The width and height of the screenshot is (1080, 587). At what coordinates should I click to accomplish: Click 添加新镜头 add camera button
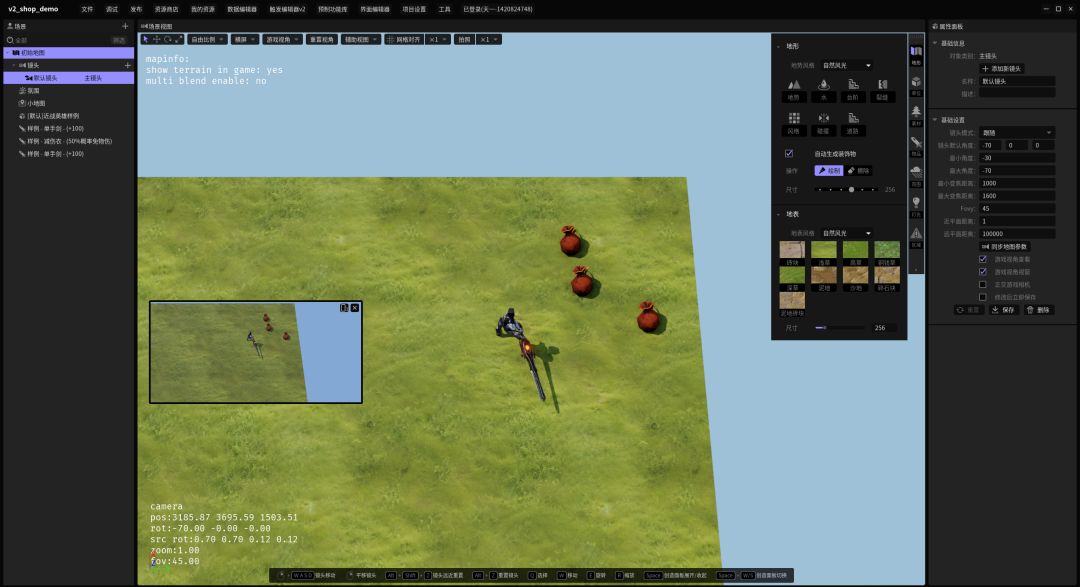click(x=1002, y=68)
